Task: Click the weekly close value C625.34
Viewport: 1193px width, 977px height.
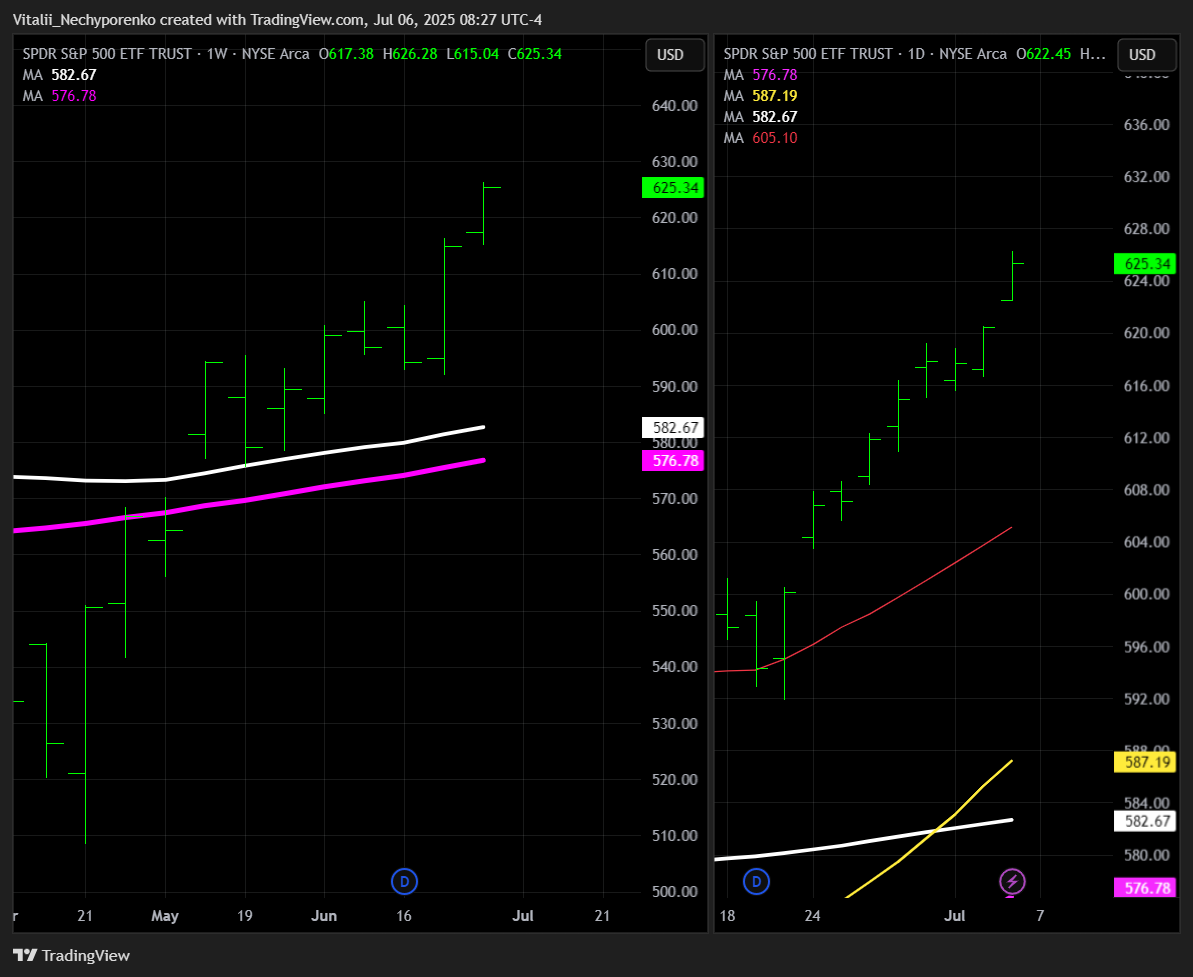Action: pyautogui.click(x=535, y=54)
